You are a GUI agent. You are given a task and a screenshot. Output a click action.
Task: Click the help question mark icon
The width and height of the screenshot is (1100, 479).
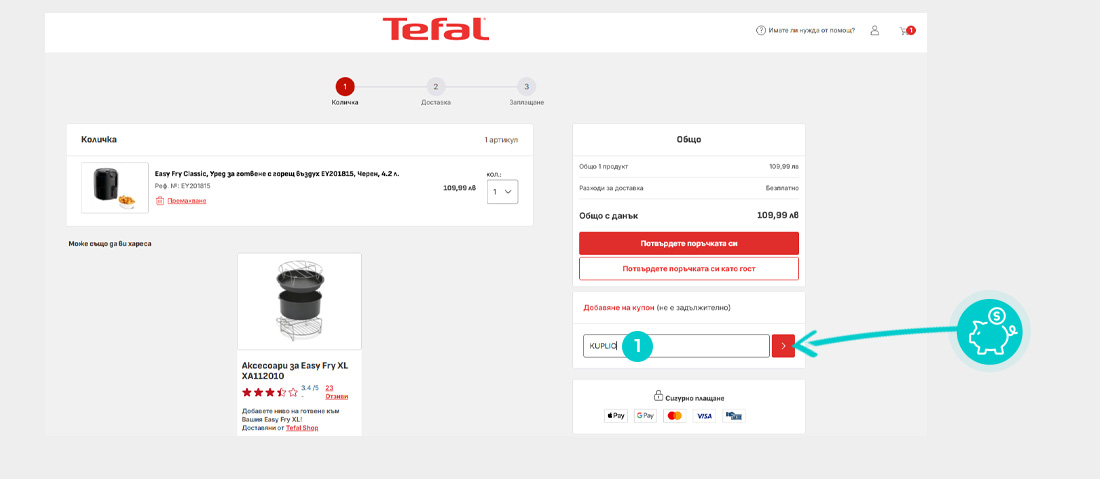coord(761,31)
